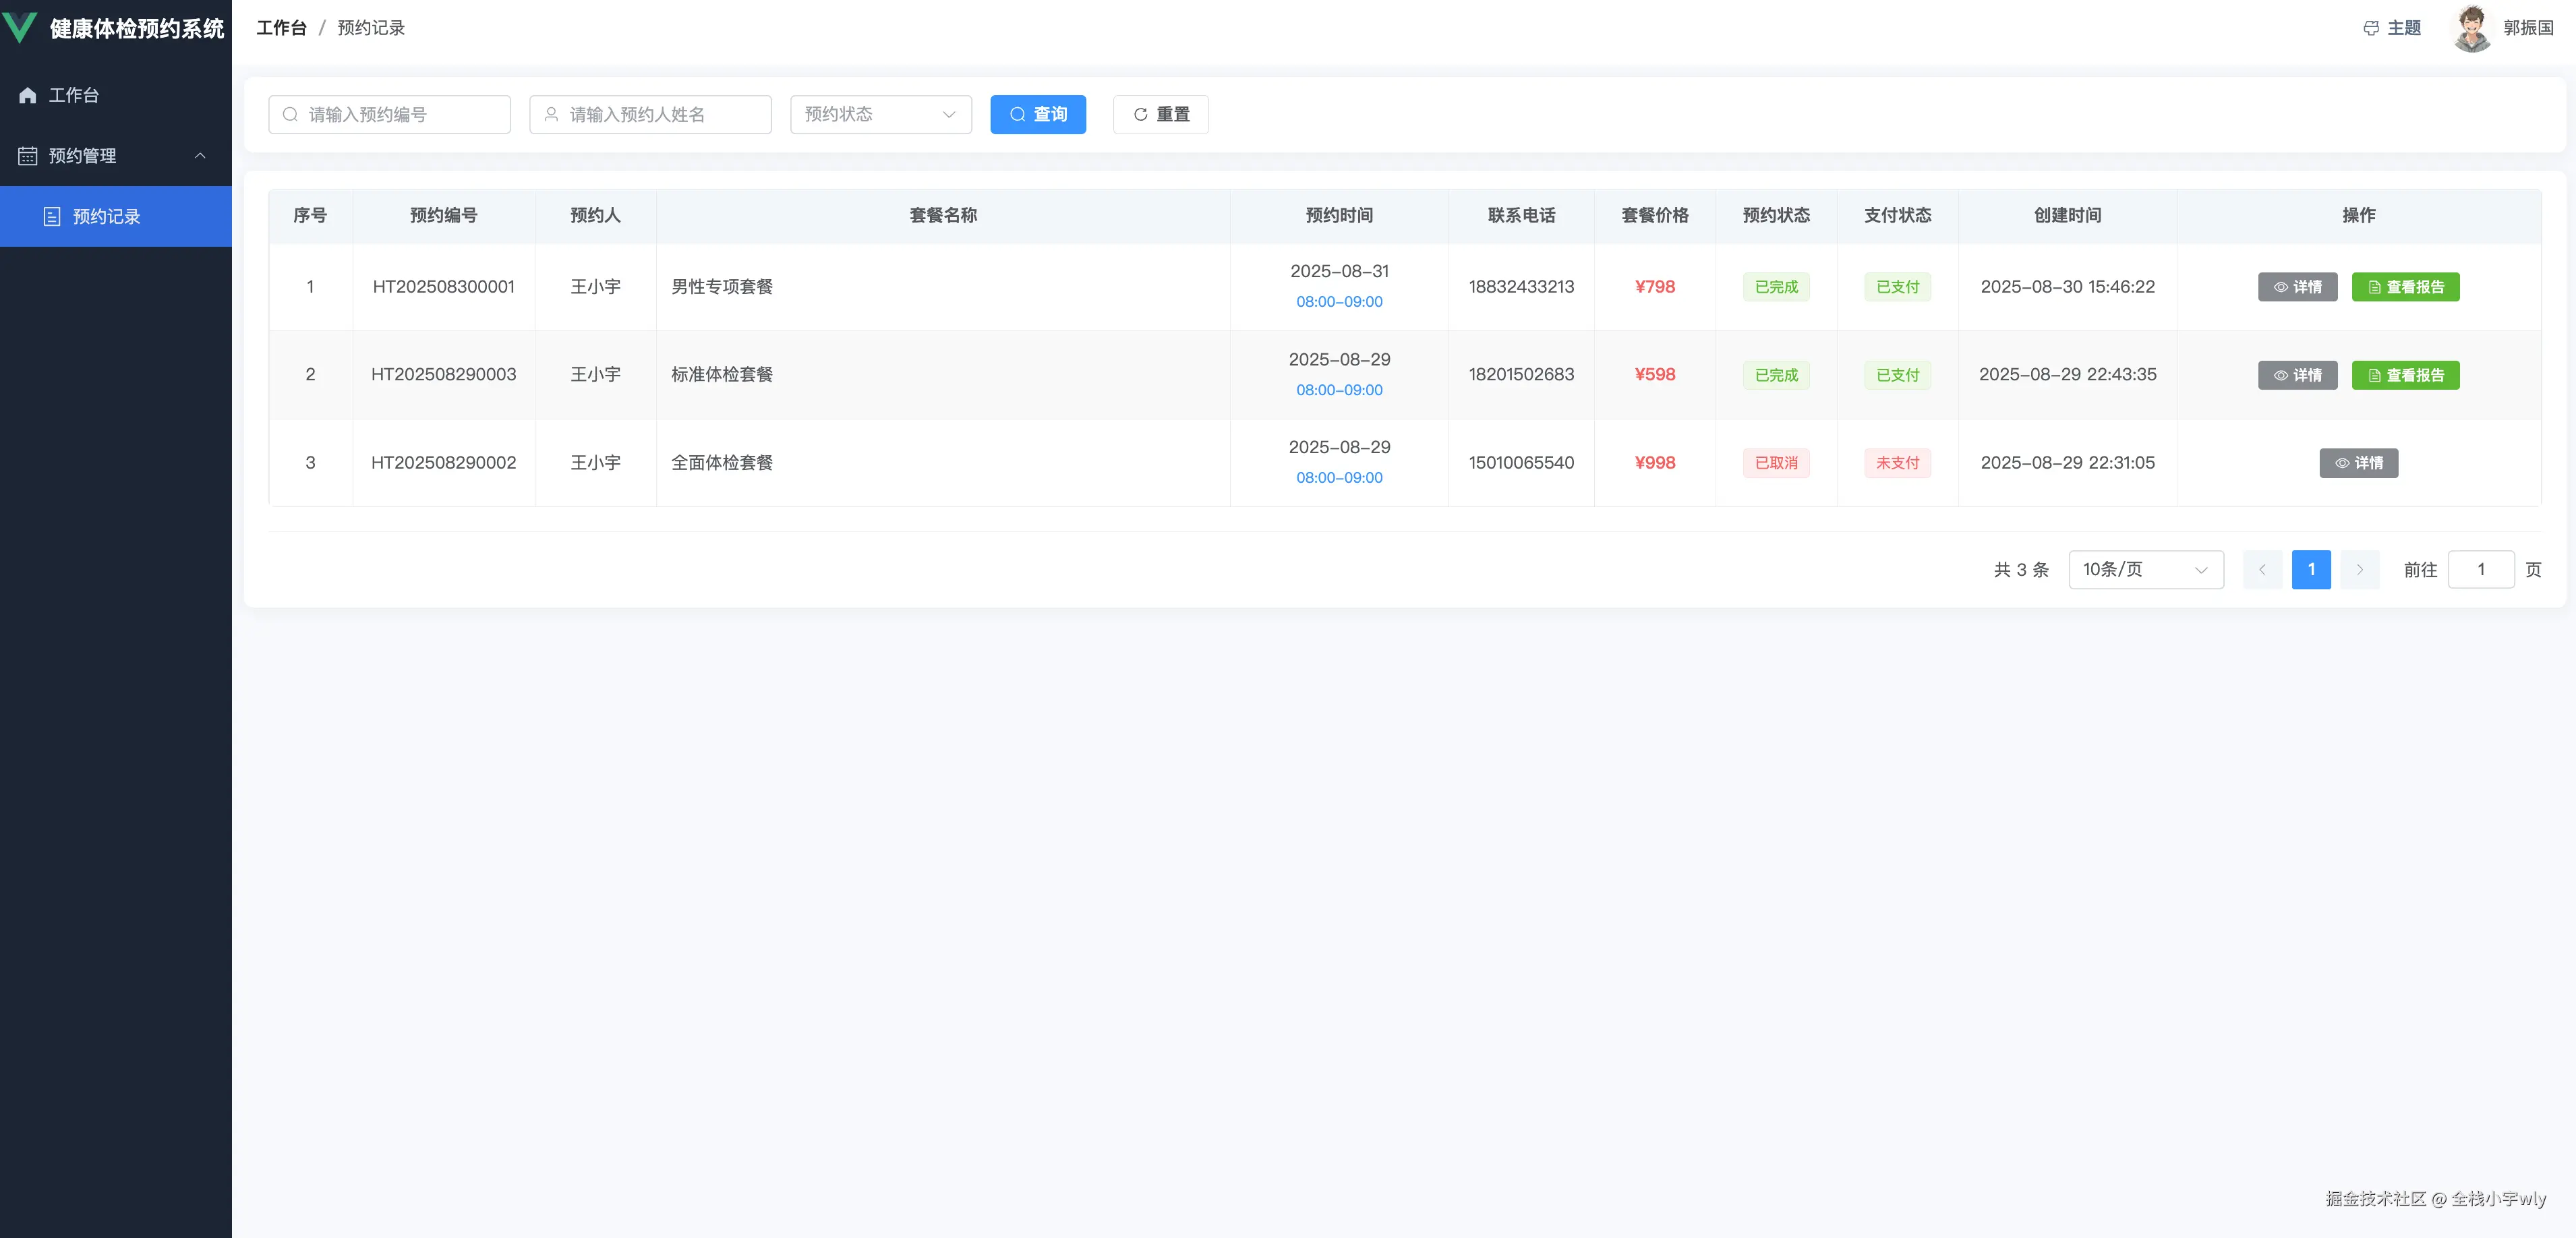Image resolution: width=2576 pixels, height=1238 pixels.
Task: View 详情 for cancelled HT202508290002
Action: click(x=2358, y=463)
